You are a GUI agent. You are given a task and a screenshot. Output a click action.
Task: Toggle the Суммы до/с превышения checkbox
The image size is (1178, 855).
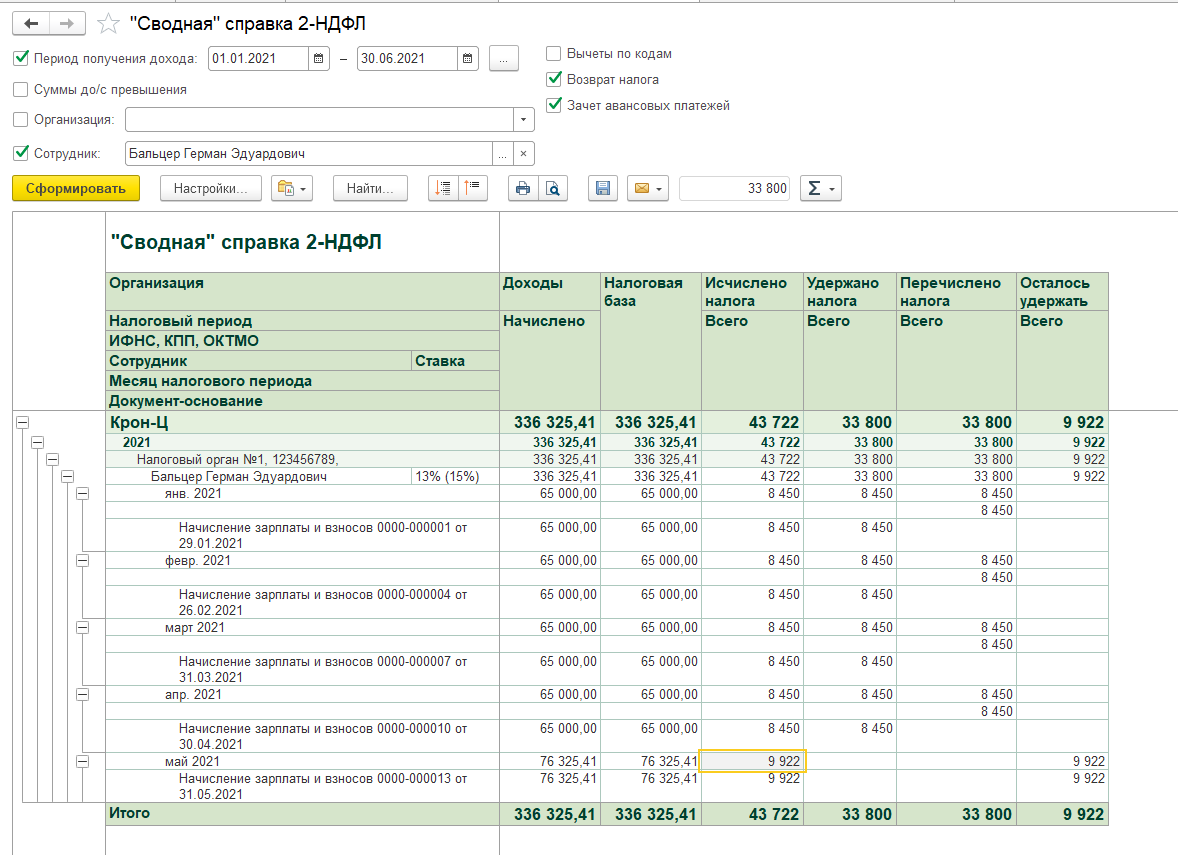coord(21,90)
